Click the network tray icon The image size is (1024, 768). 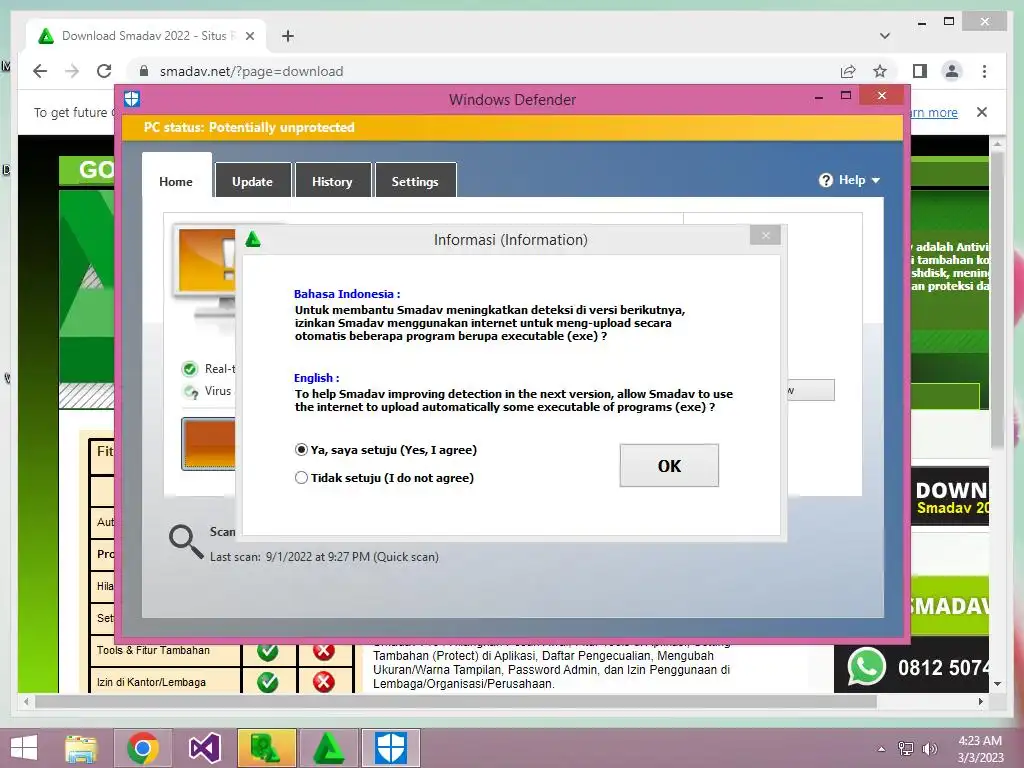pos(905,749)
